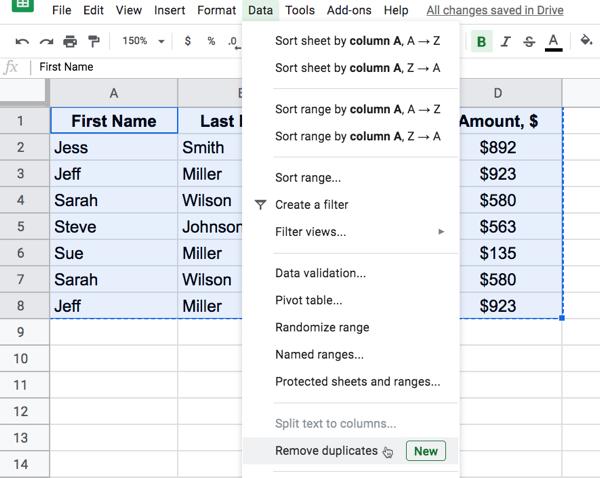Click the Redo arrow icon
The image size is (600, 478).
(x=46, y=41)
